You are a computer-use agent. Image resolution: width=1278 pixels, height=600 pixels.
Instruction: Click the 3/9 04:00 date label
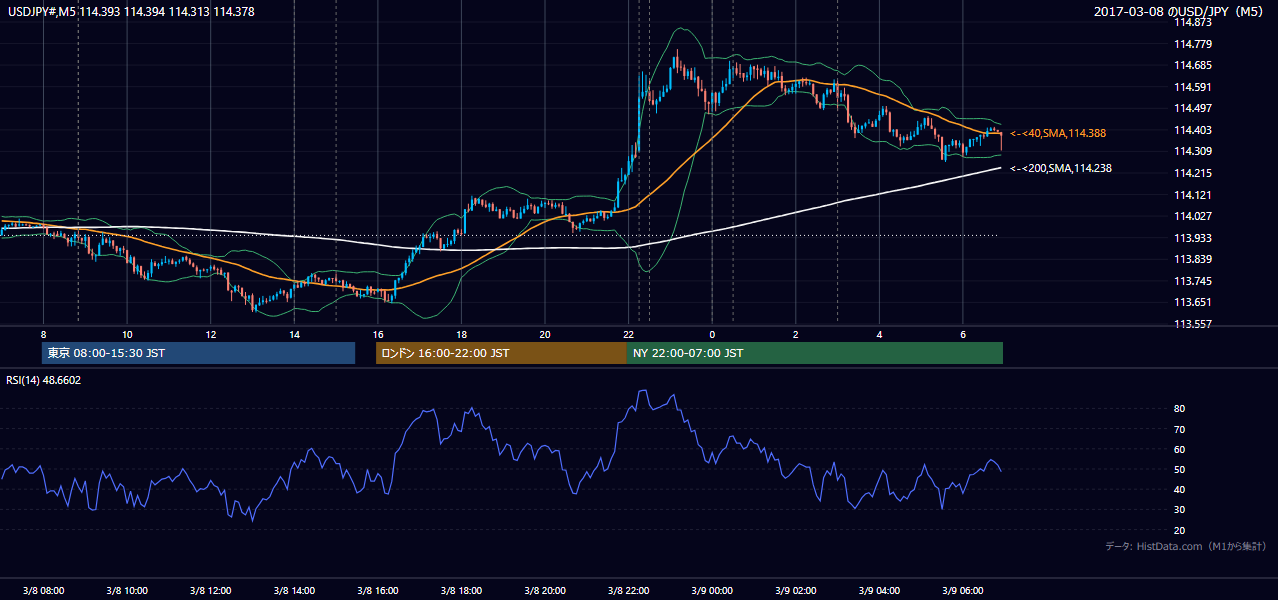tap(878, 591)
